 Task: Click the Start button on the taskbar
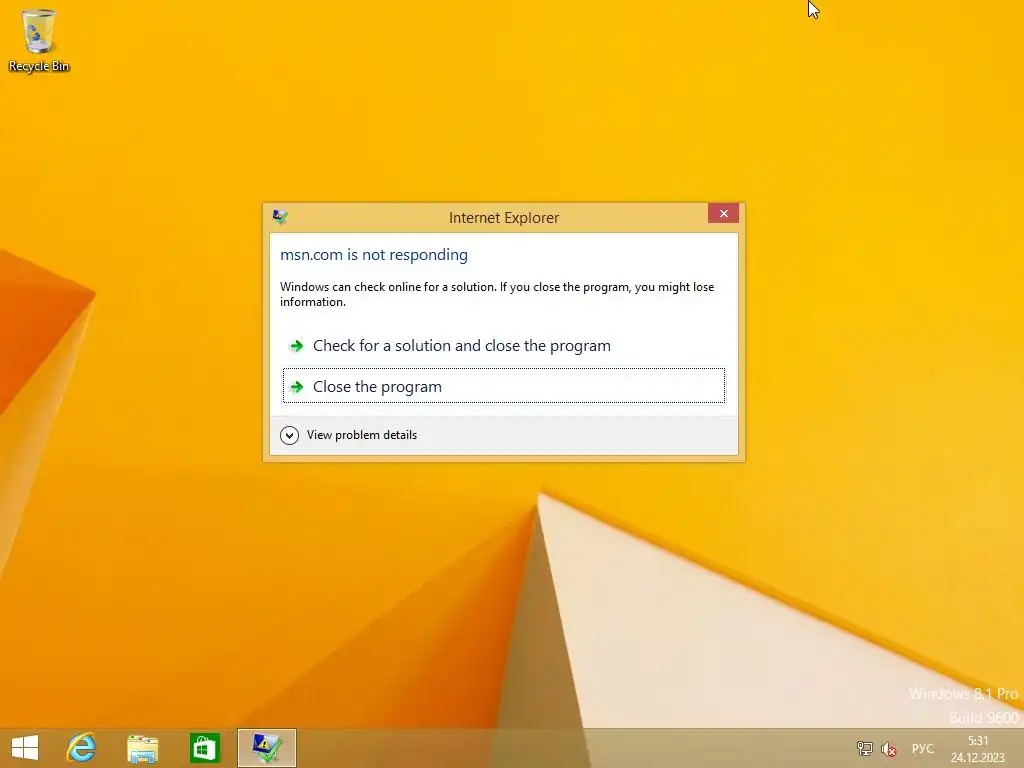[x=25, y=748]
